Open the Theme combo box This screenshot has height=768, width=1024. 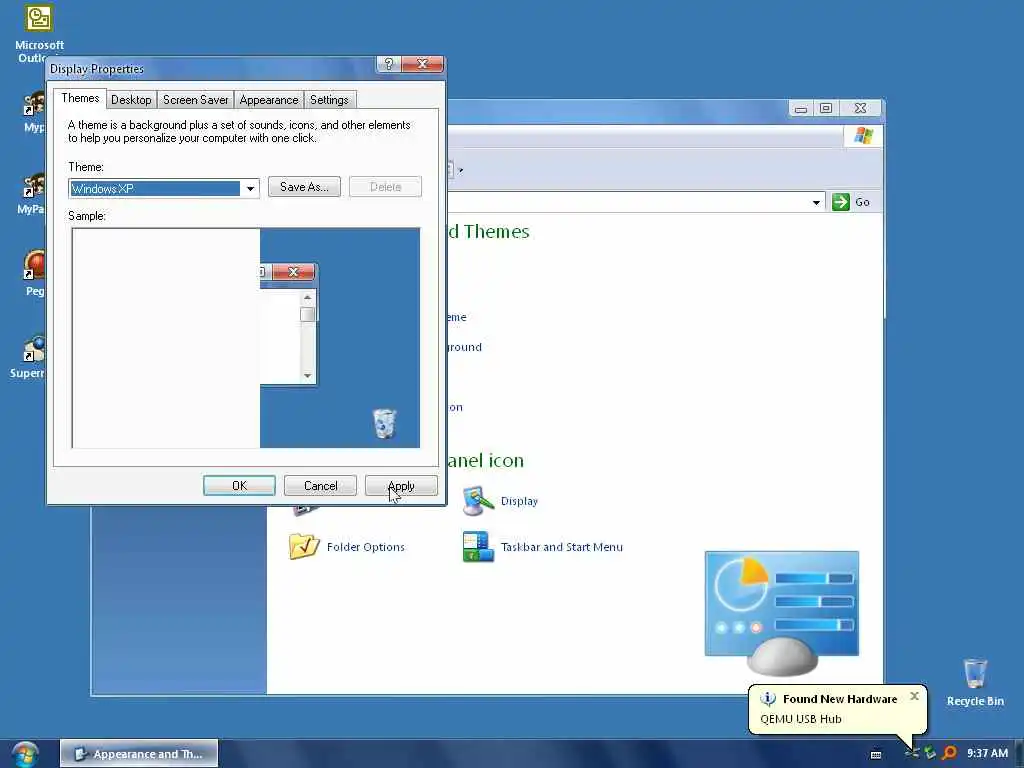point(164,189)
